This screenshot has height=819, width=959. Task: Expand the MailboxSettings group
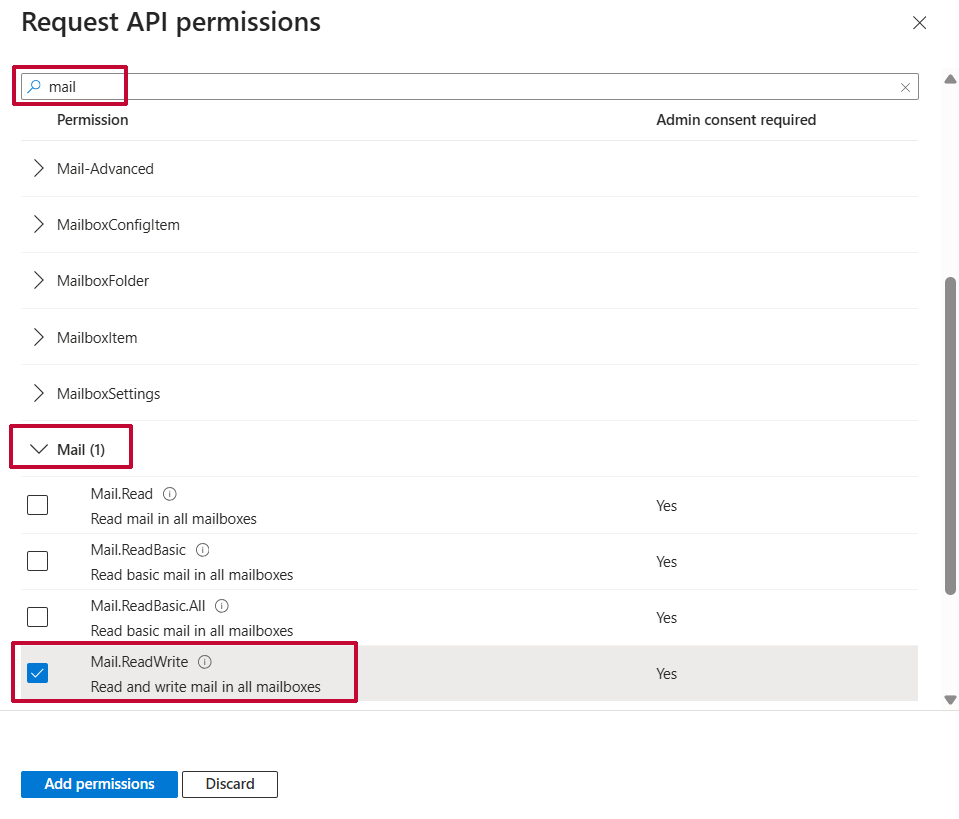(39, 394)
